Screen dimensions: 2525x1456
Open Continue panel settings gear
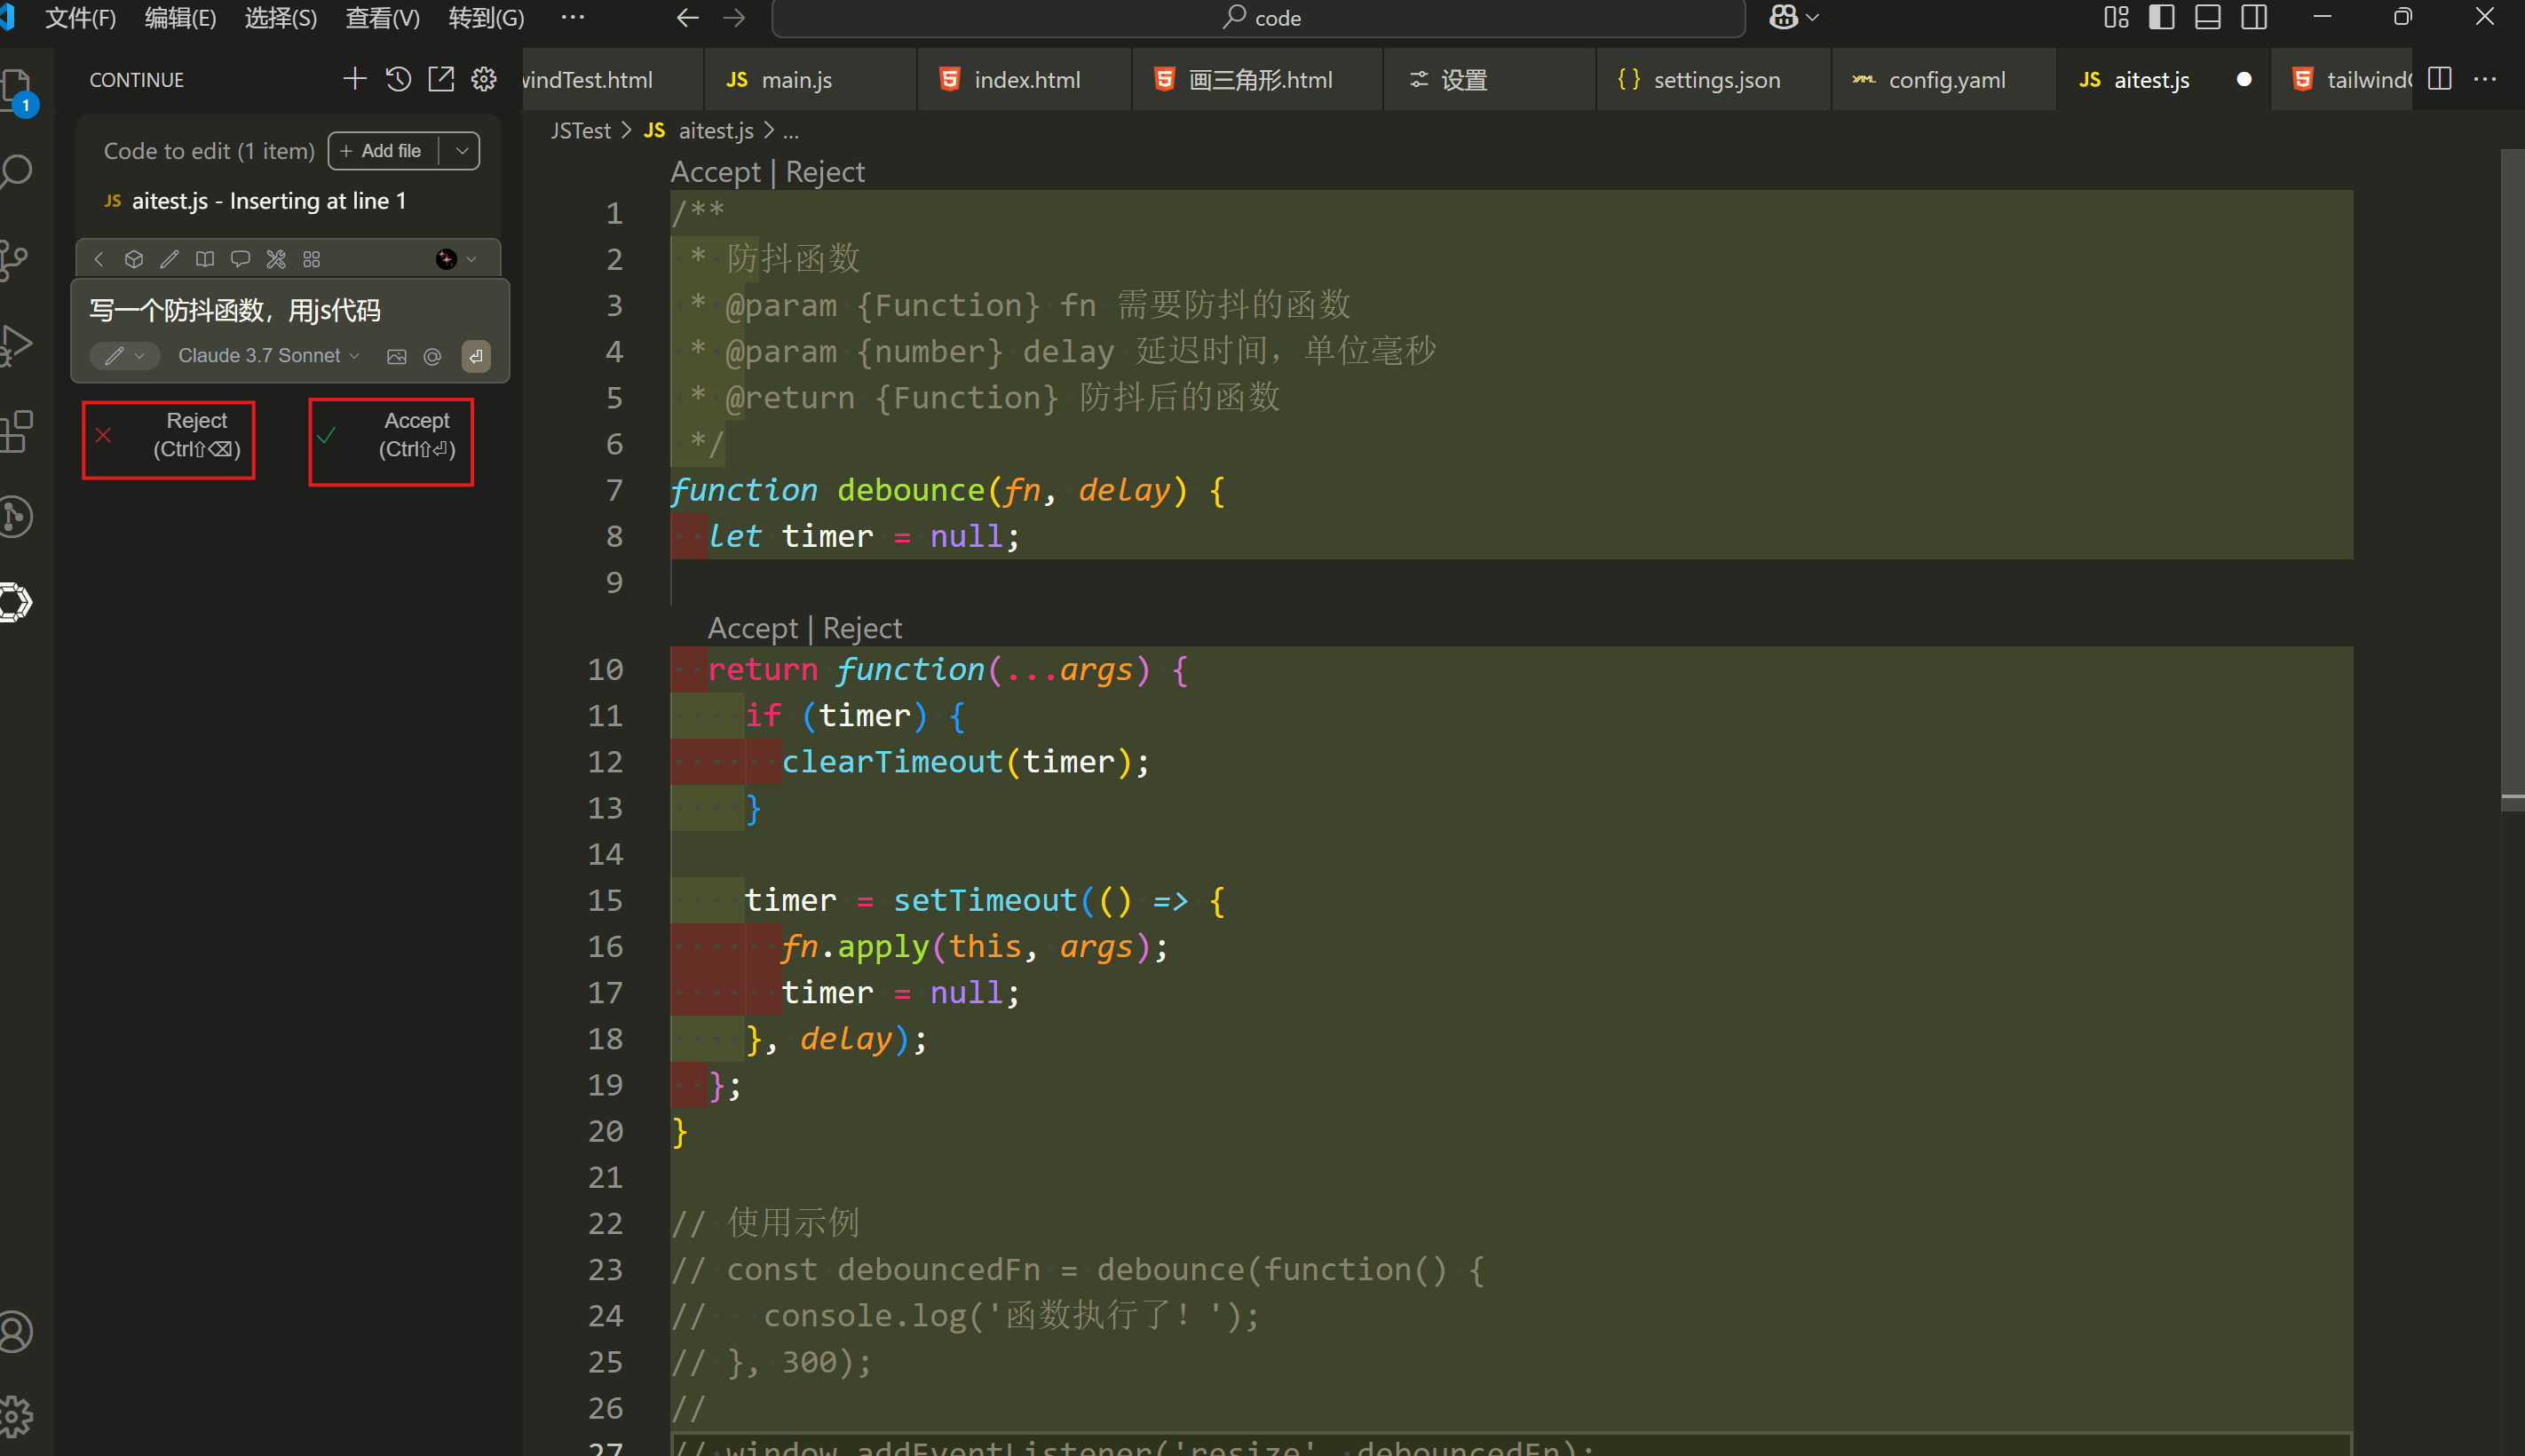tap(484, 79)
